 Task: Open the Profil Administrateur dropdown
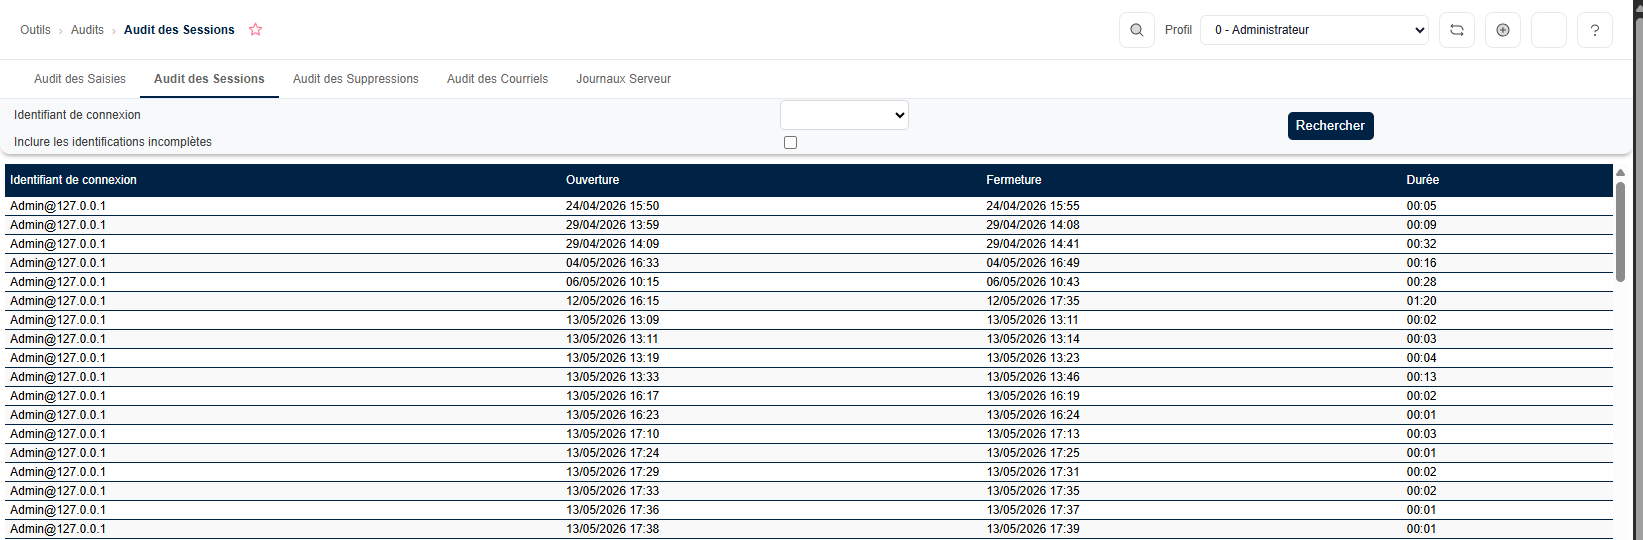click(1314, 30)
